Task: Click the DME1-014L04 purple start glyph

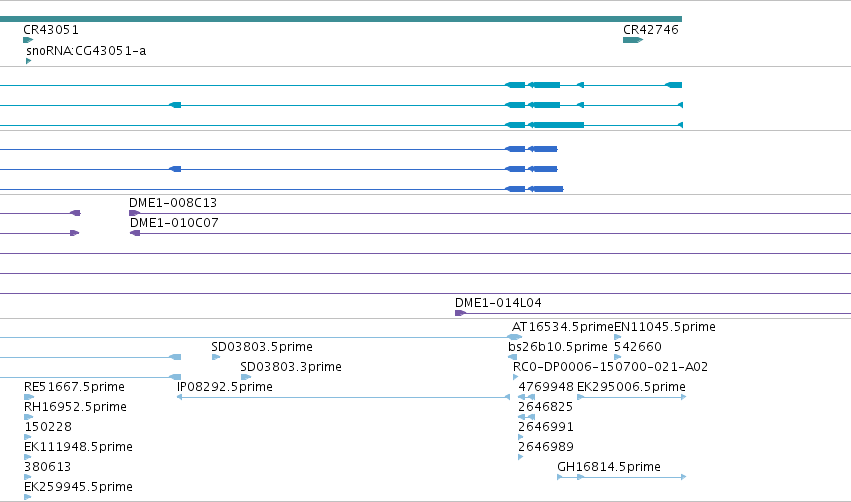Action: (x=460, y=313)
